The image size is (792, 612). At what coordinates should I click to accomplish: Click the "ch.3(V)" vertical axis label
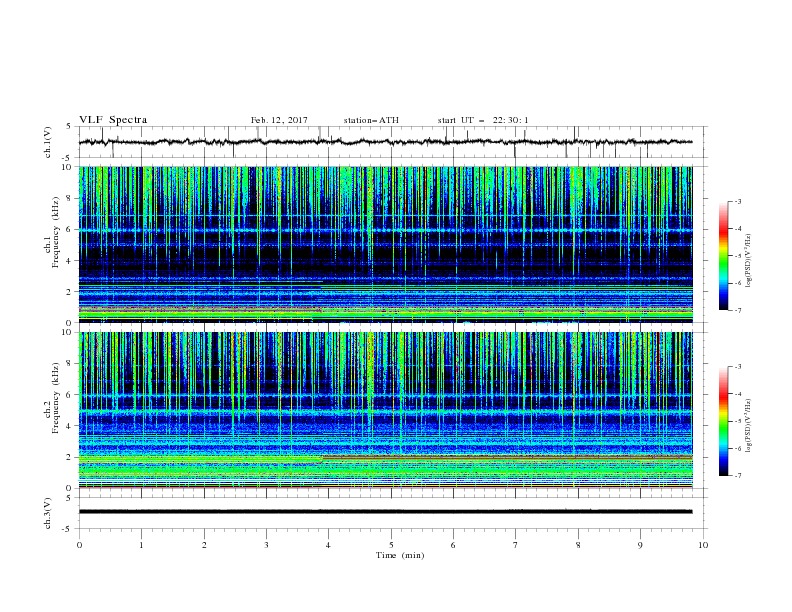click(48, 513)
